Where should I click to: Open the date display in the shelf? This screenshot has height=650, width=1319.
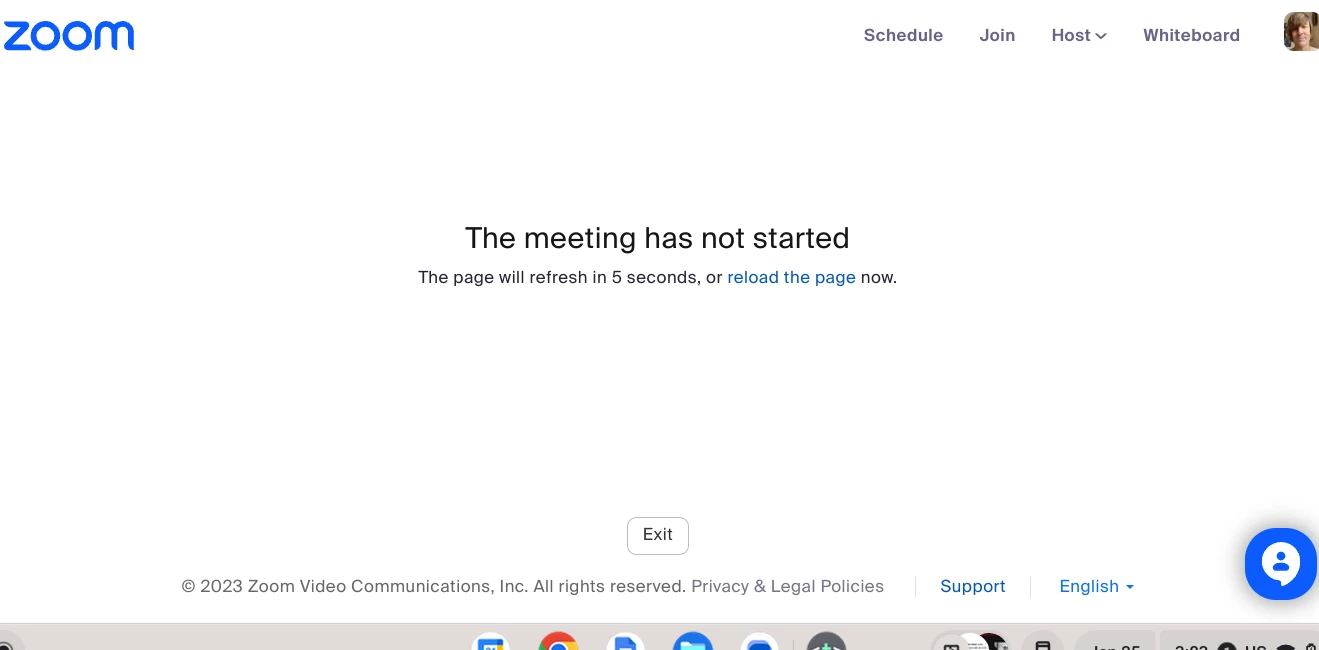click(1115, 643)
